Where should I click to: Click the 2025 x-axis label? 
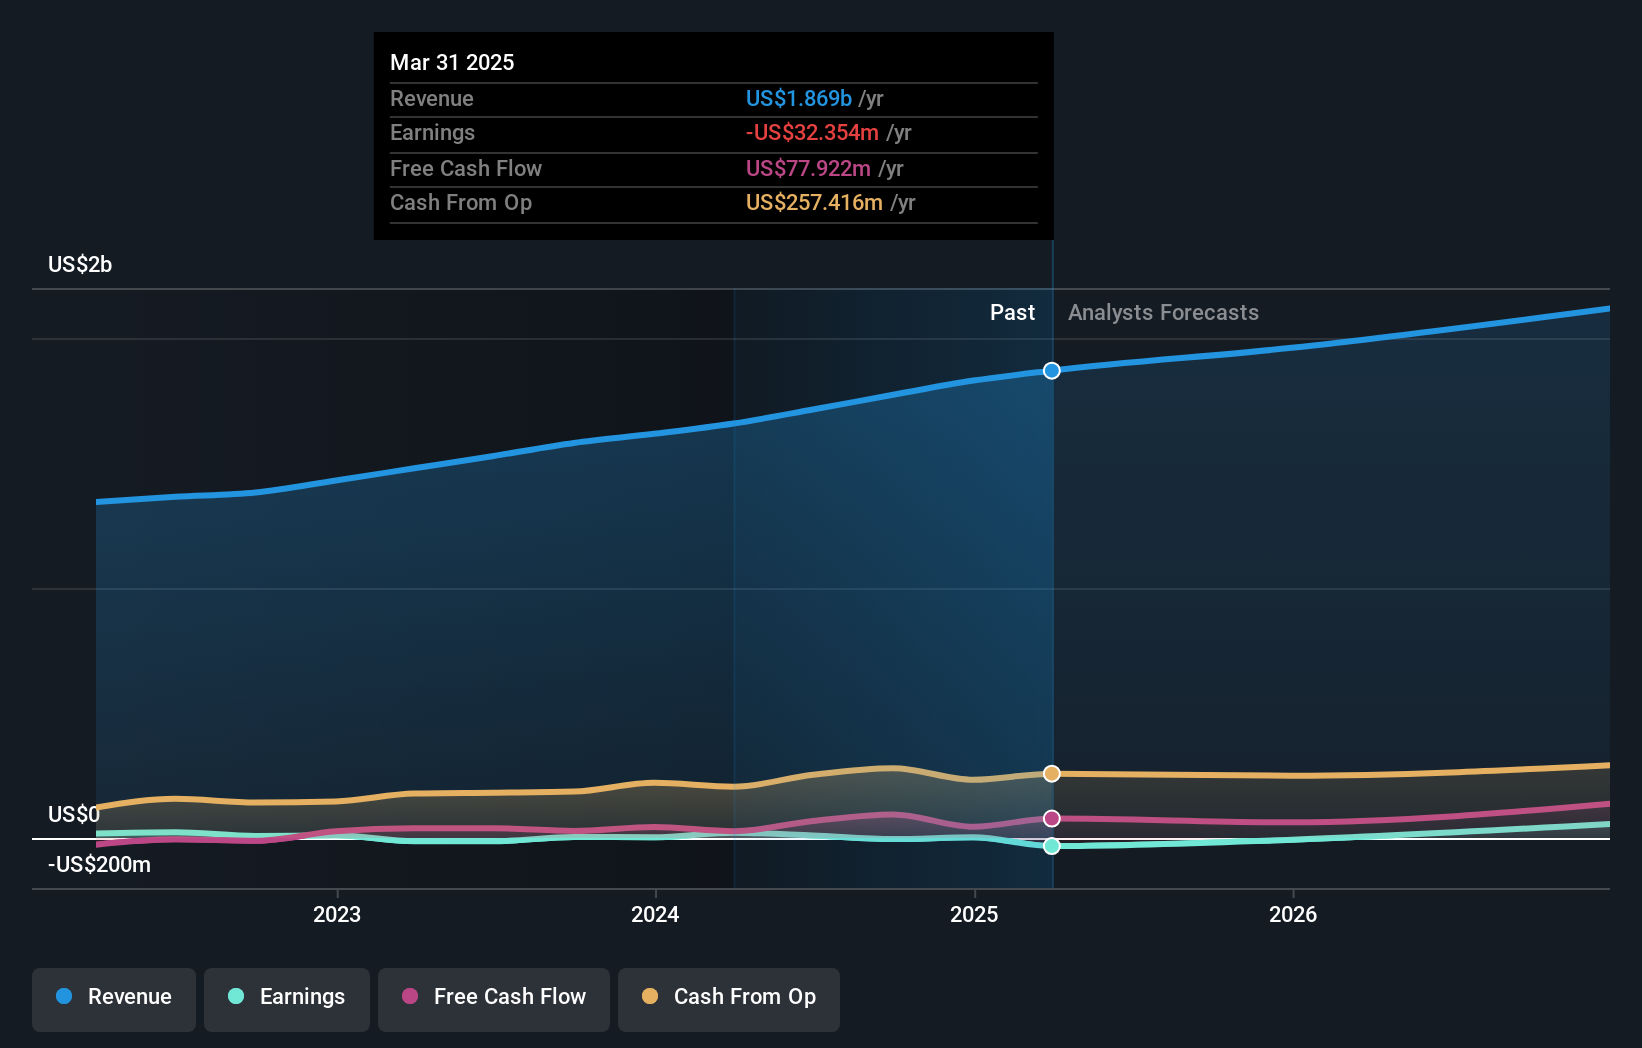974,914
